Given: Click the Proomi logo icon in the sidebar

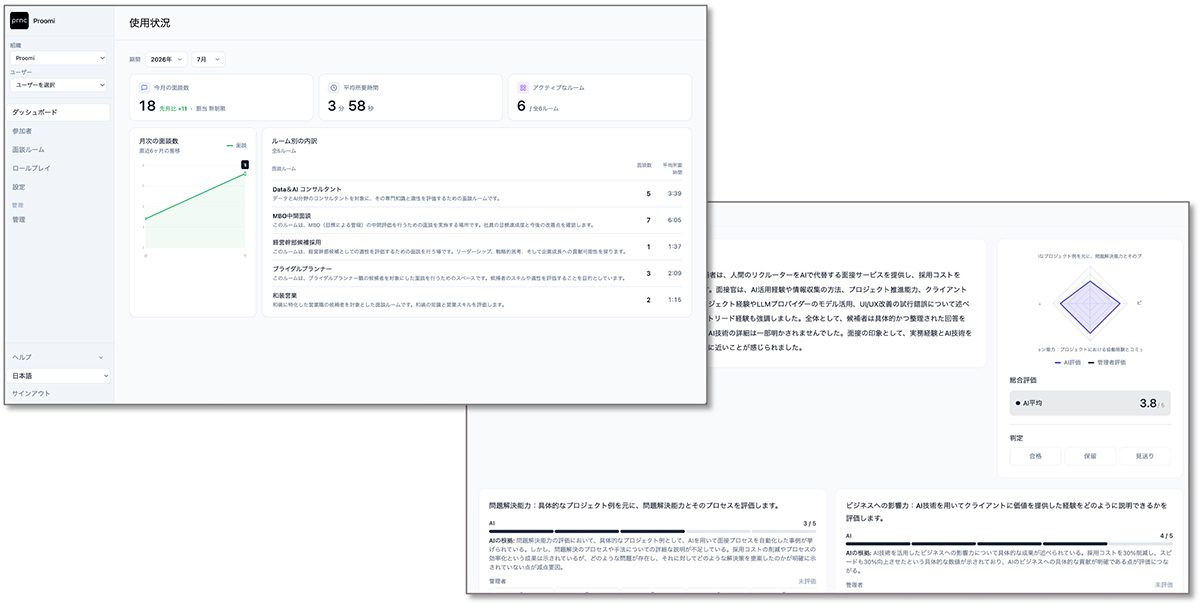Looking at the screenshot, I should [x=19, y=20].
